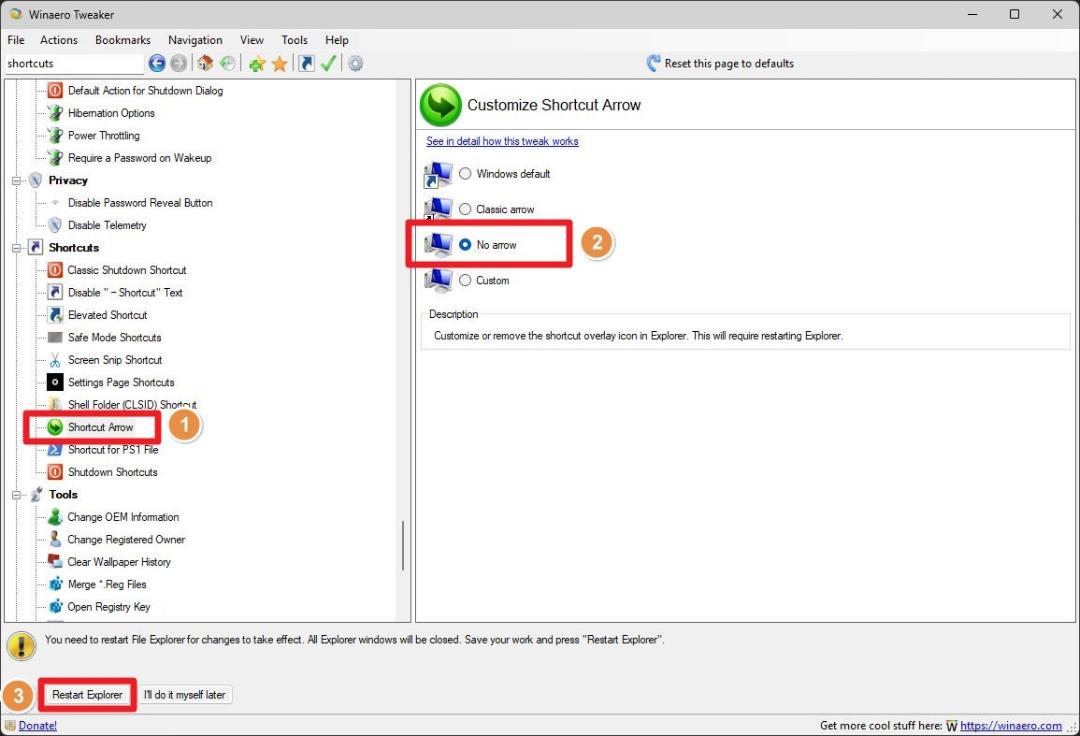Click the Classic Shutdown Shortcut icon
Image resolution: width=1080 pixels, height=736 pixels.
(x=55, y=270)
